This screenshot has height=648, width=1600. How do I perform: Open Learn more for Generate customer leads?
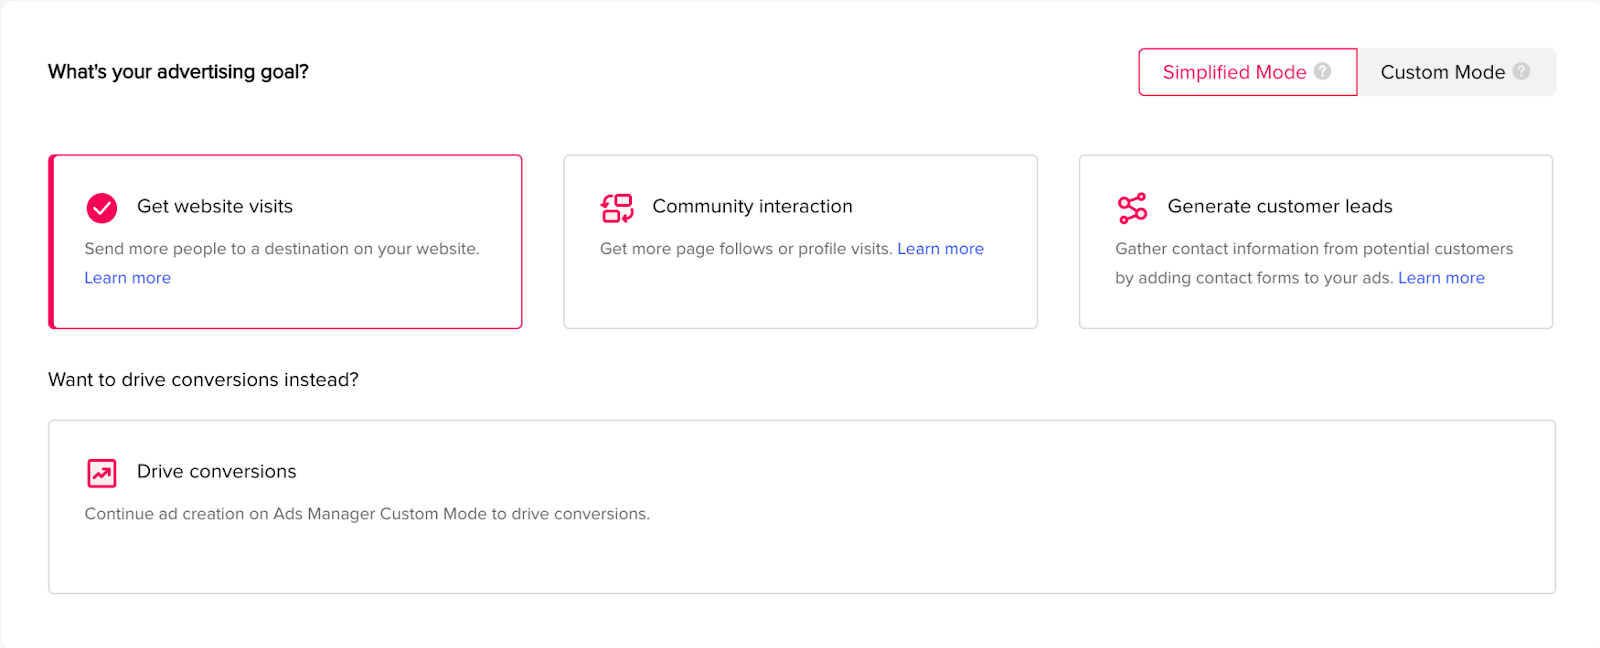[1441, 278]
